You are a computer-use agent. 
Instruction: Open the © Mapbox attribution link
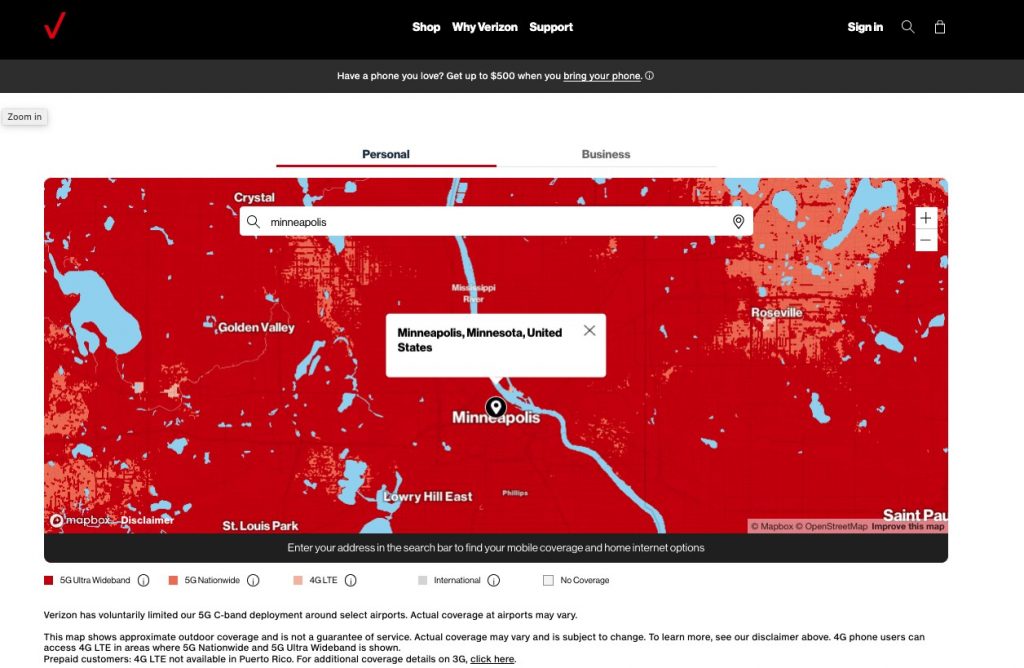tap(772, 526)
